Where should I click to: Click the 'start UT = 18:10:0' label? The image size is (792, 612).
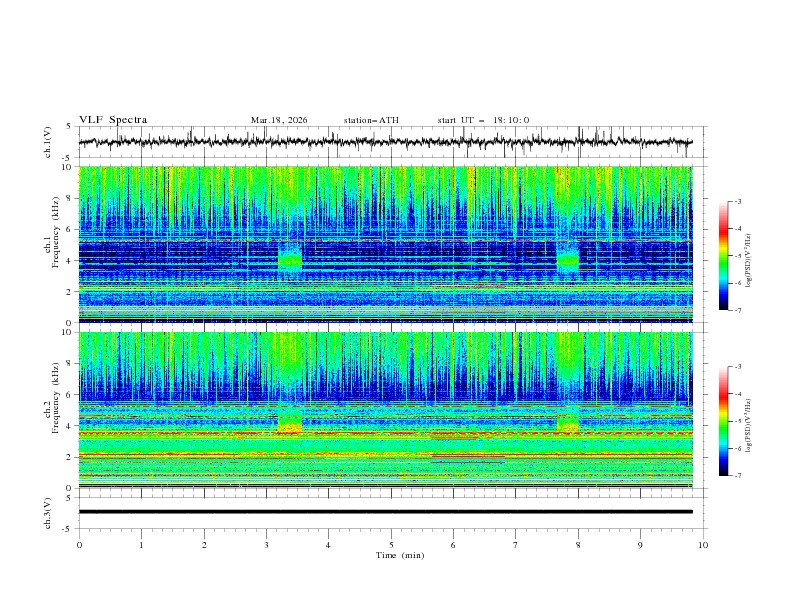click(483, 120)
